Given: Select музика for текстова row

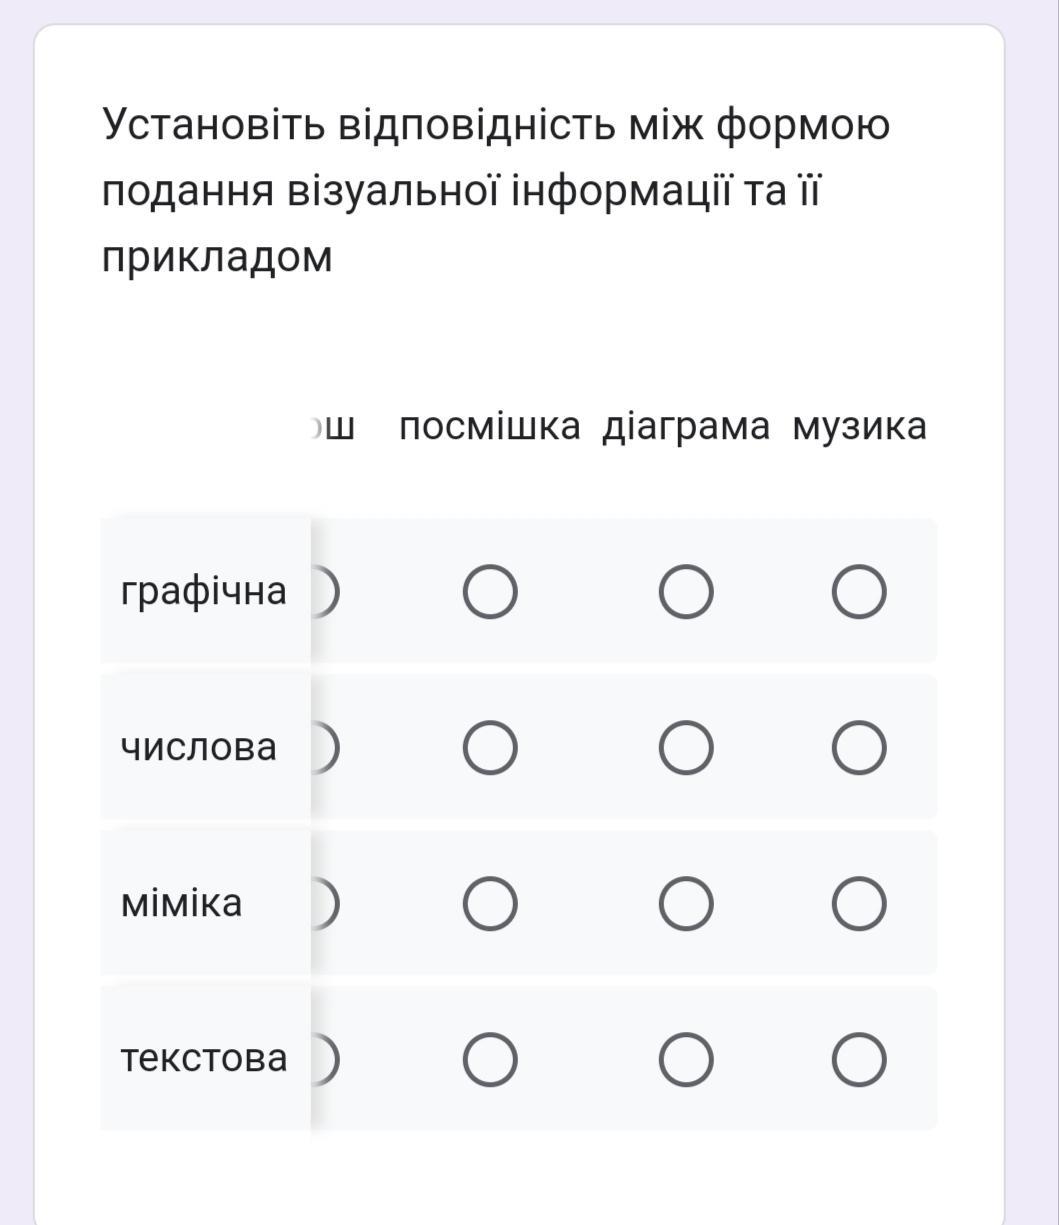Looking at the screenshot, I should click(x=859, y=1060).
